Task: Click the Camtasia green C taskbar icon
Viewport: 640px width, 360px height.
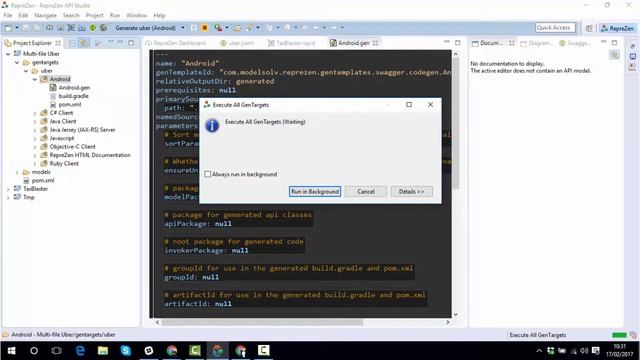Action: tap(195, 351)
